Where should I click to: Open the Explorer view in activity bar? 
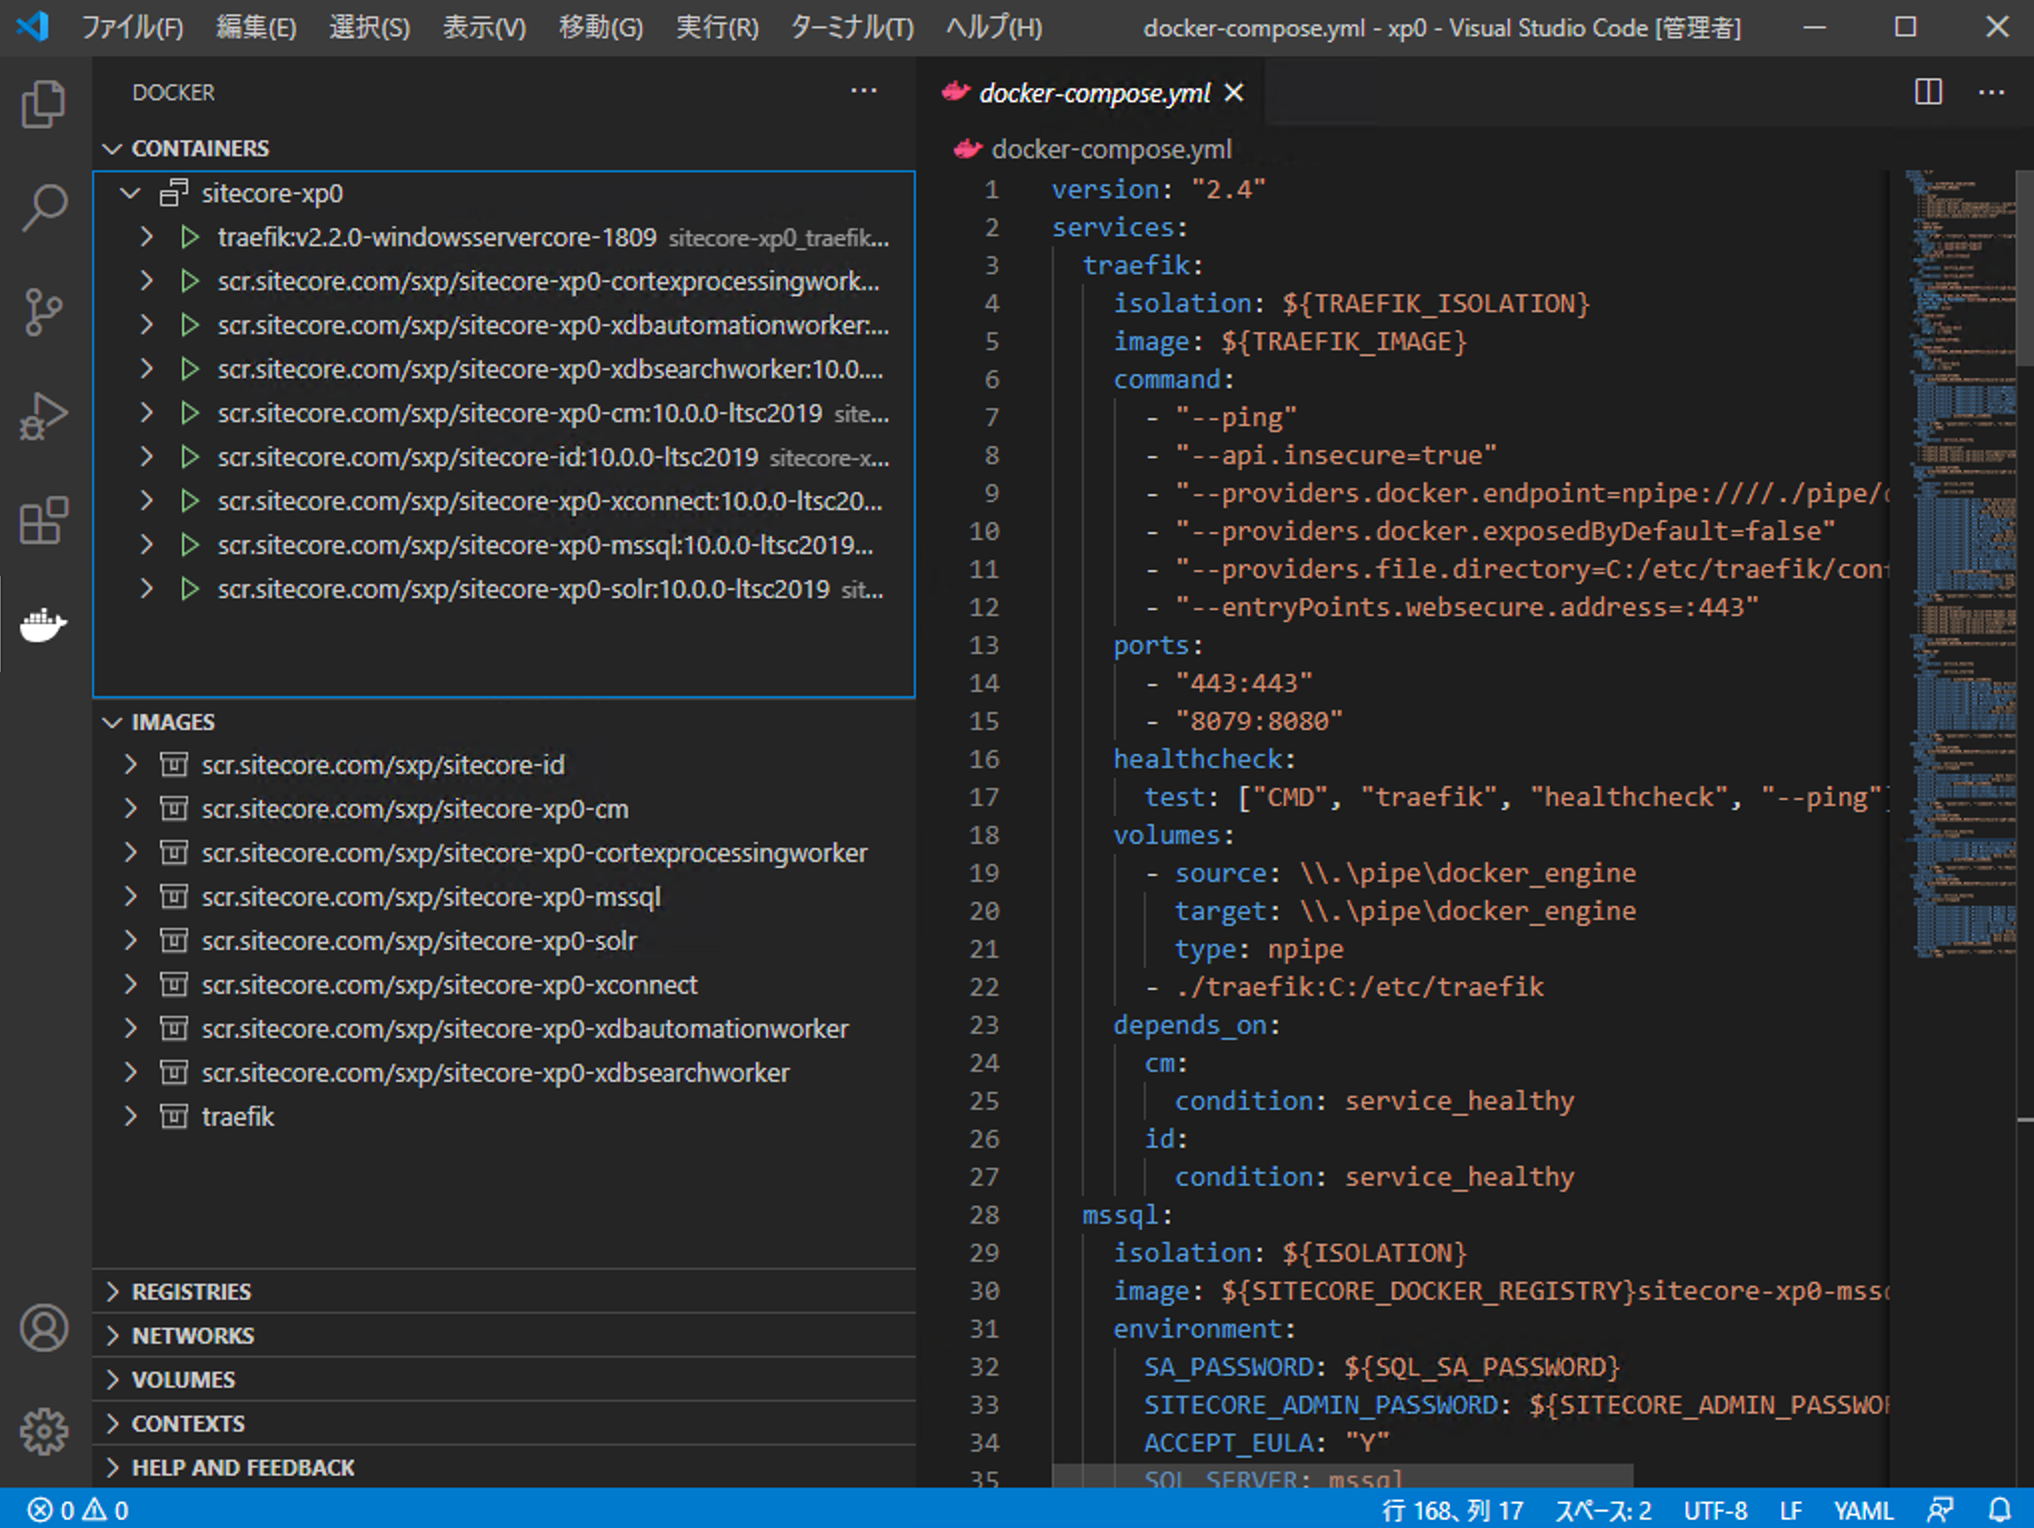(43, 104)
